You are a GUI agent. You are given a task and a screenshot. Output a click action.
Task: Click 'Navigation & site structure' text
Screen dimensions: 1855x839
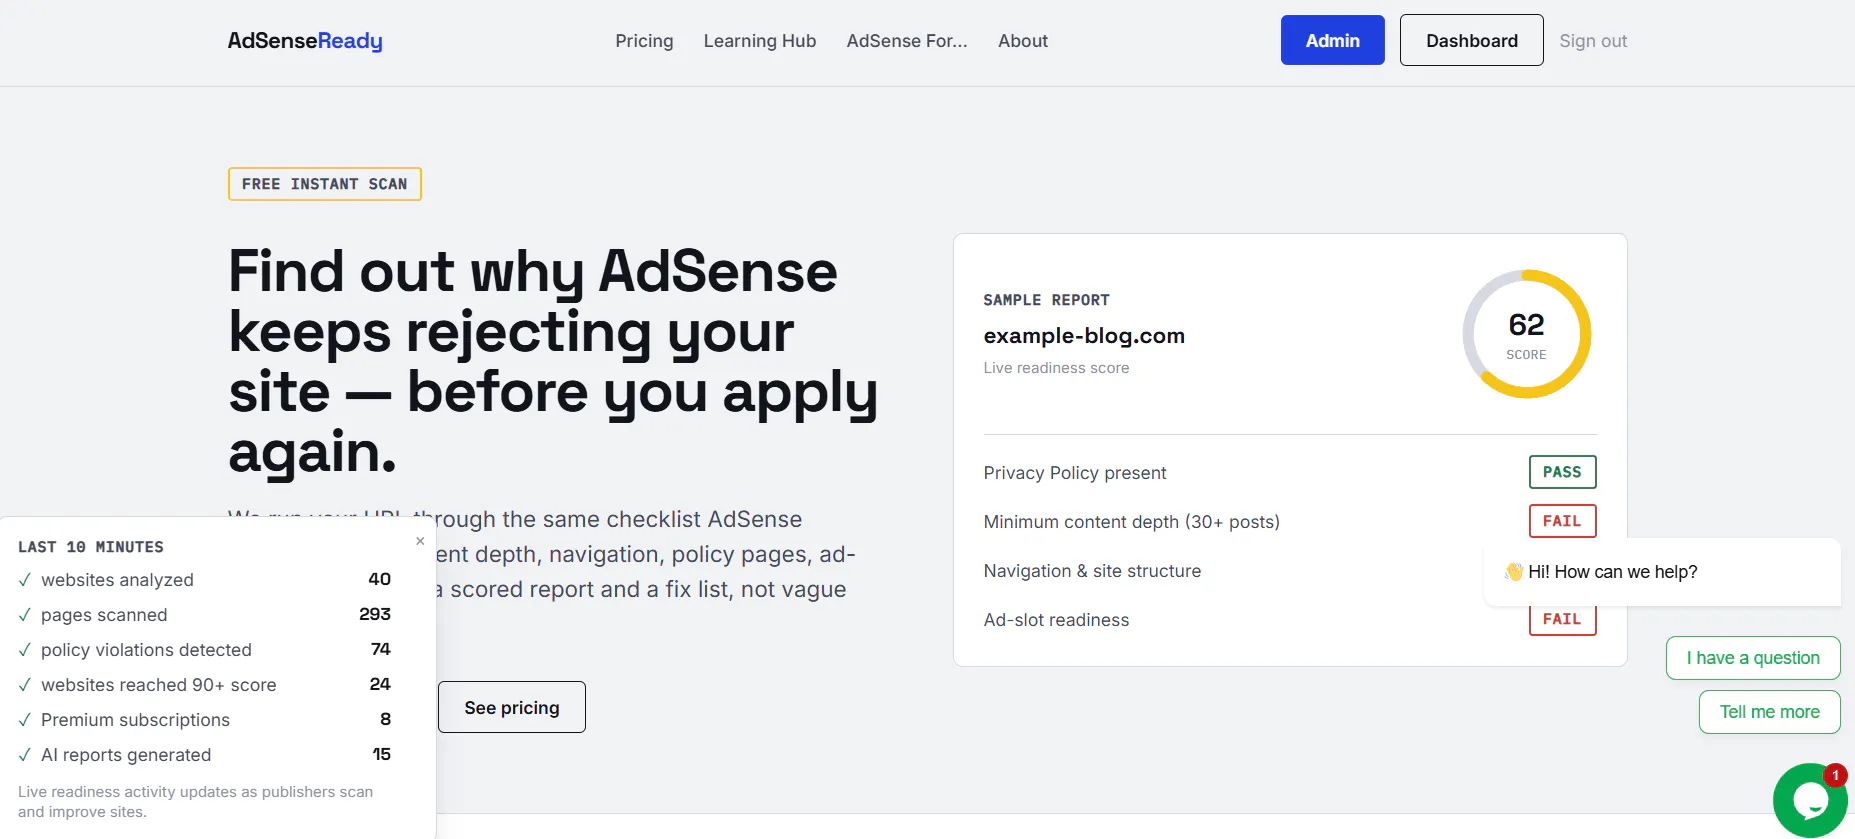(1092, 571)
